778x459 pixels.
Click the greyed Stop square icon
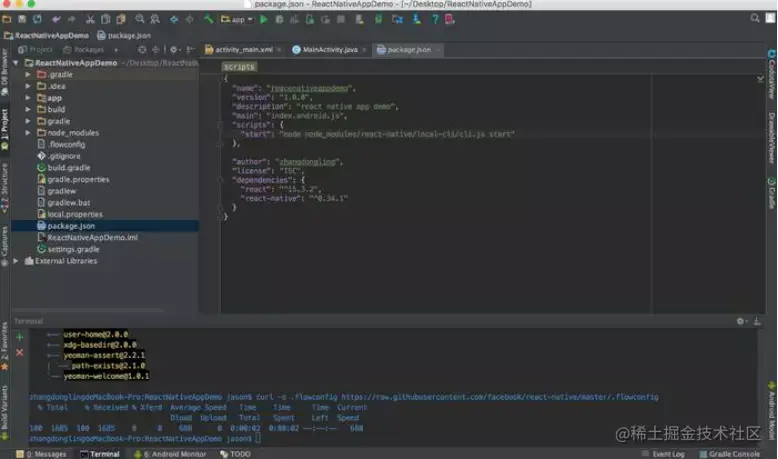tap(341, 19)
